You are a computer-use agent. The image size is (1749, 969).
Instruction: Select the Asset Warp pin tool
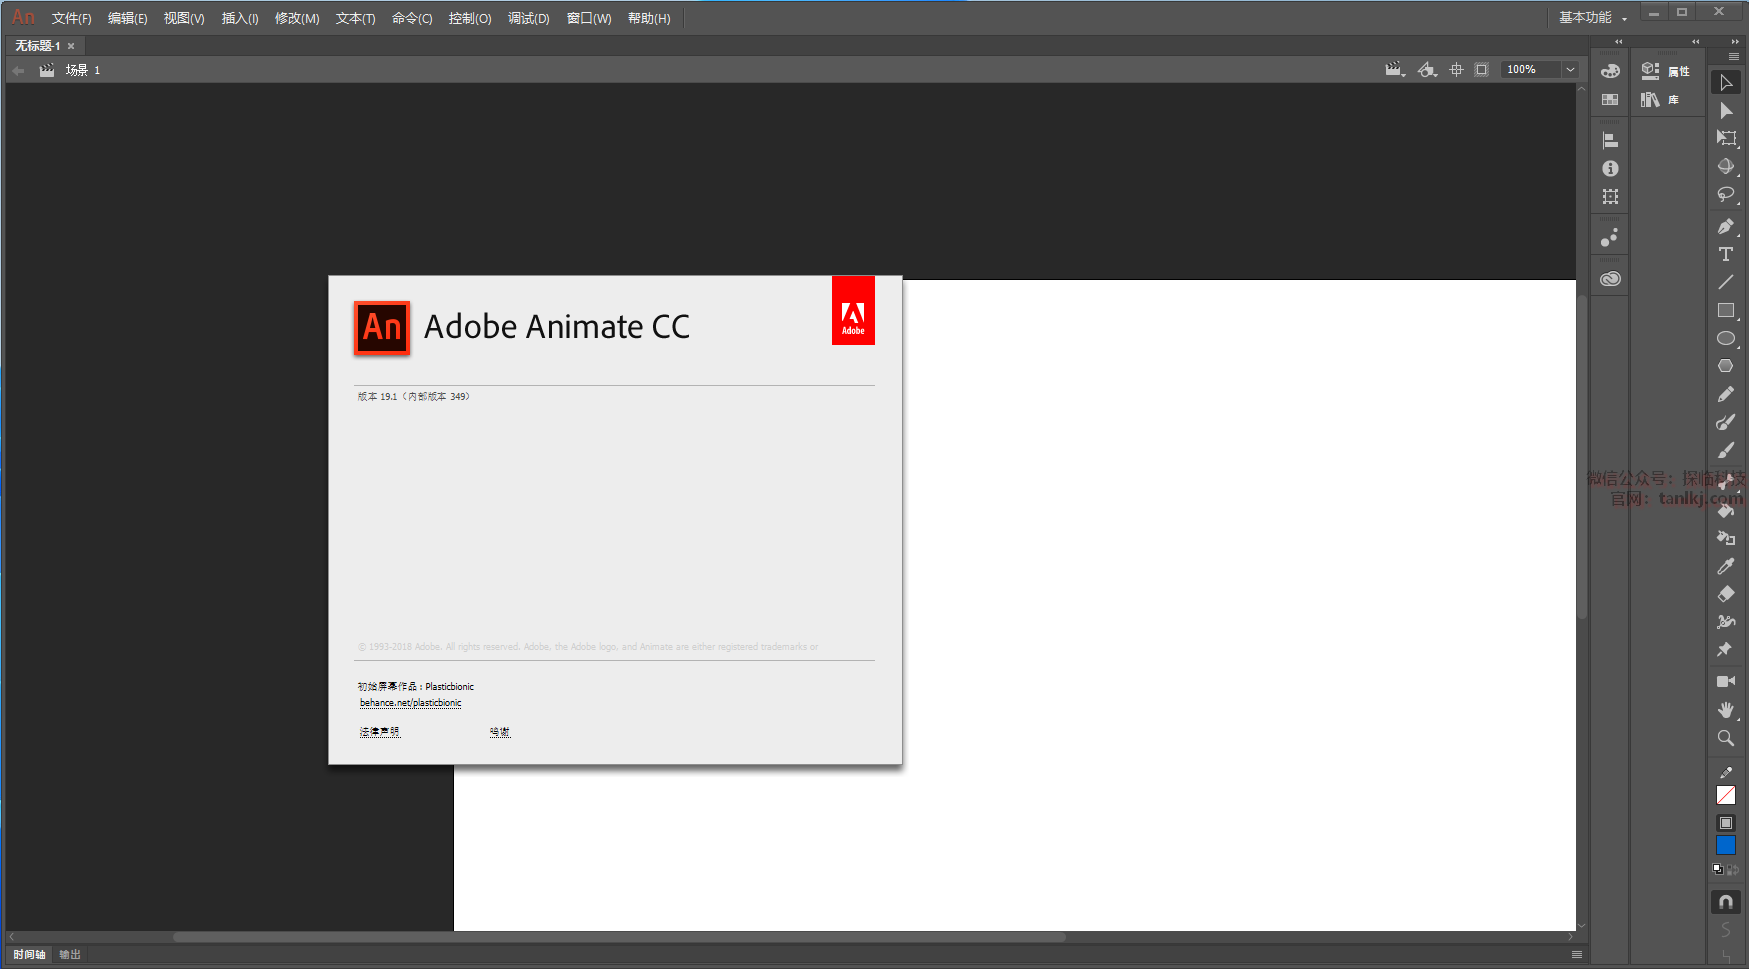(1726, 650)
